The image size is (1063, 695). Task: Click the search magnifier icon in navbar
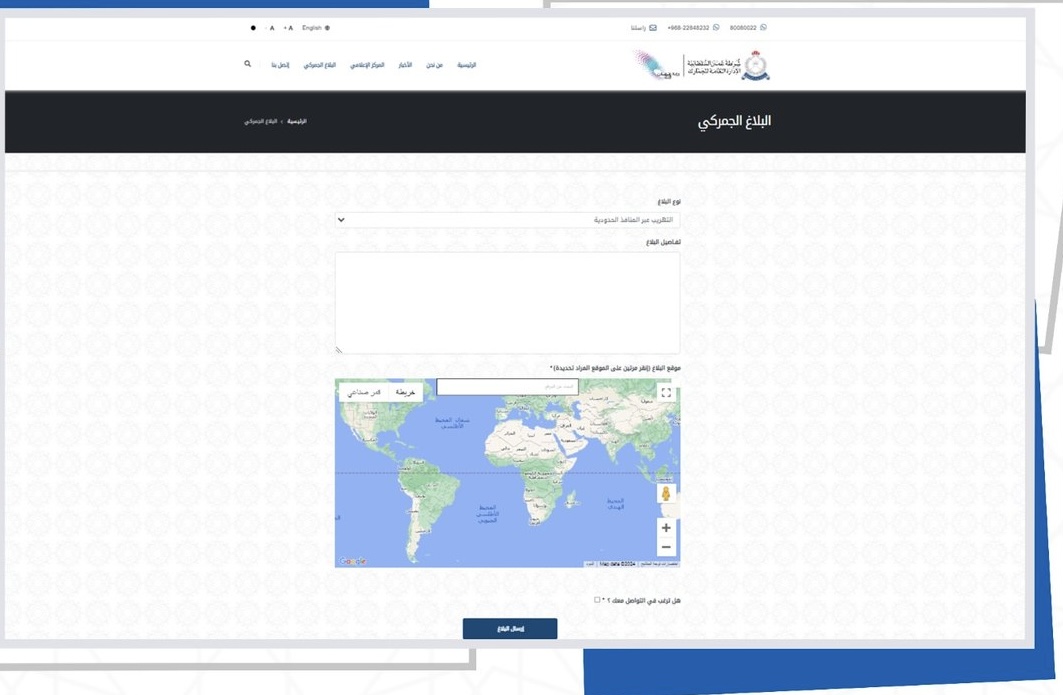point(248,64)
